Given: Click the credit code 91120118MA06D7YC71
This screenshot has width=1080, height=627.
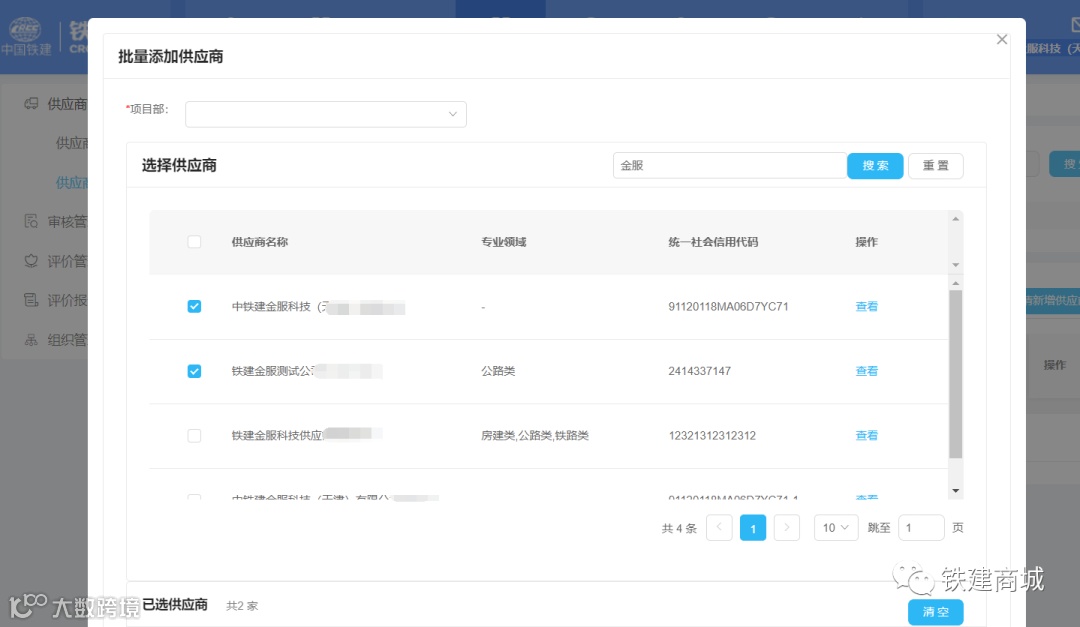Looking at the screenshot, I should point(728,307).
